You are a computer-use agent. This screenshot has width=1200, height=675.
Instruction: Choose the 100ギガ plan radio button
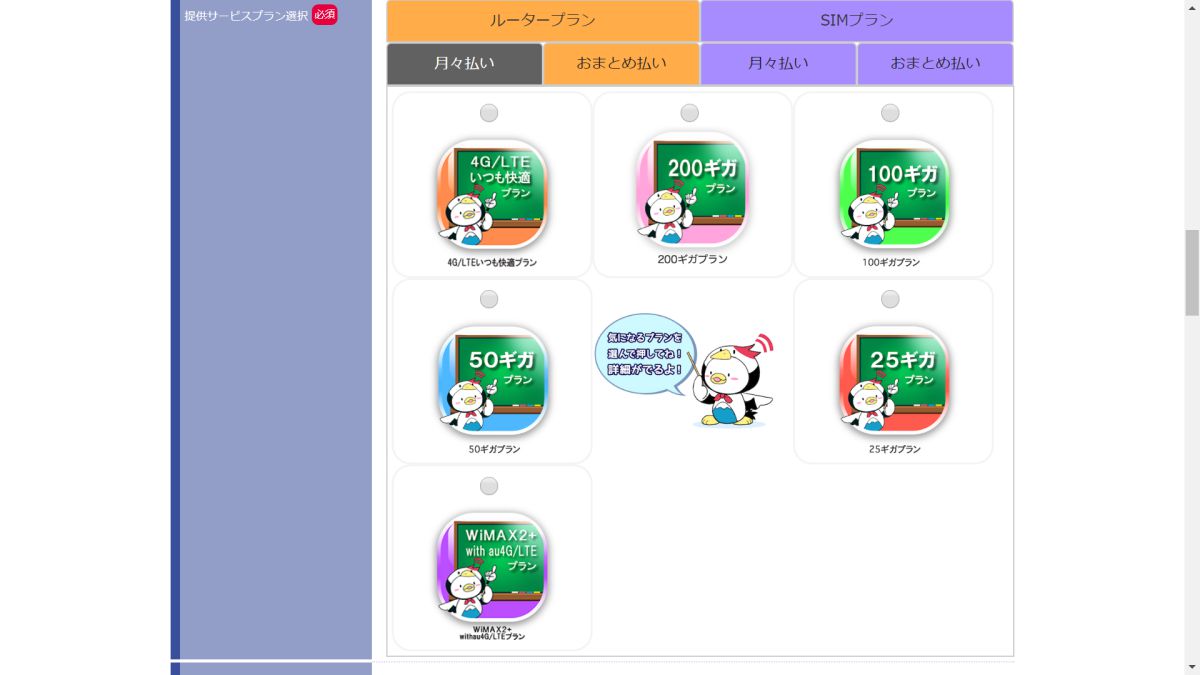[x=890, y=113]
